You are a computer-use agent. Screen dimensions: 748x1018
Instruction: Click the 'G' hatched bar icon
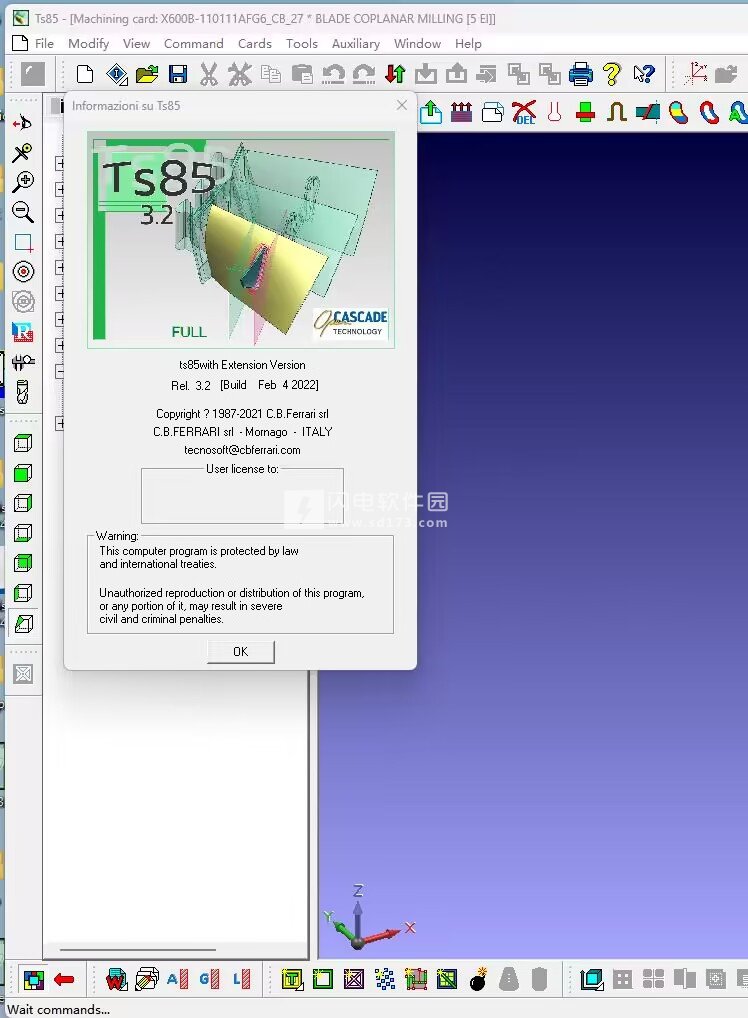click(x=209, y=979)
